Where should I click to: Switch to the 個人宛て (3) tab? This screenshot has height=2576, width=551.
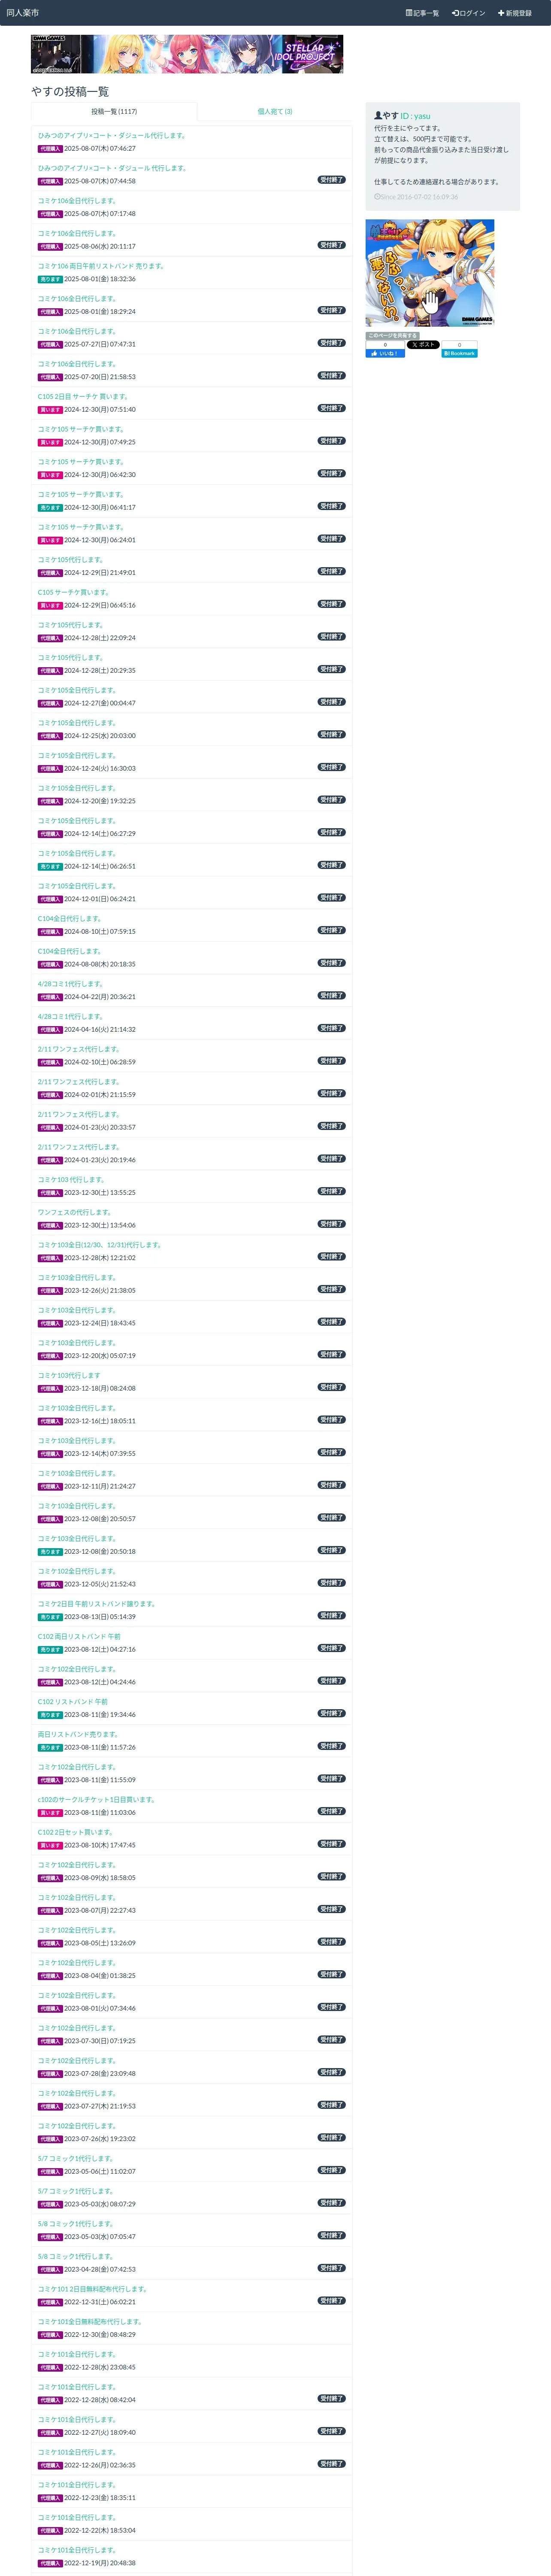(x=275, y=112)
